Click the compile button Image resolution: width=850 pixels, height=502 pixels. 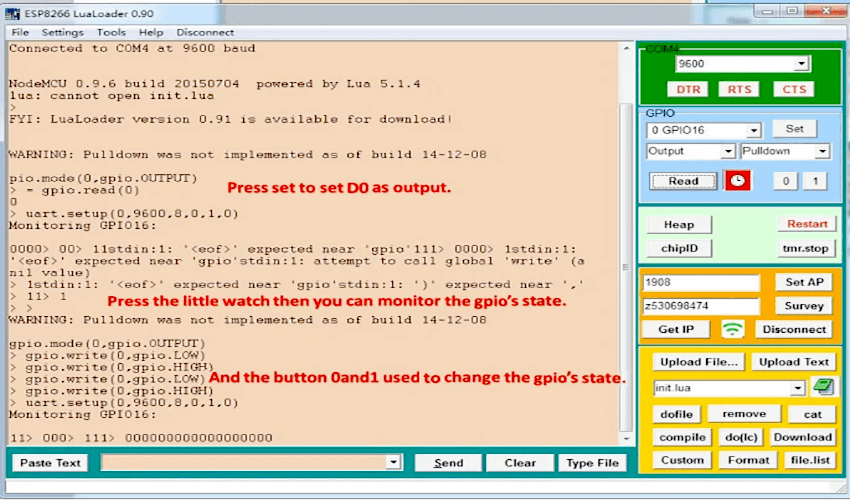(682, 437)
